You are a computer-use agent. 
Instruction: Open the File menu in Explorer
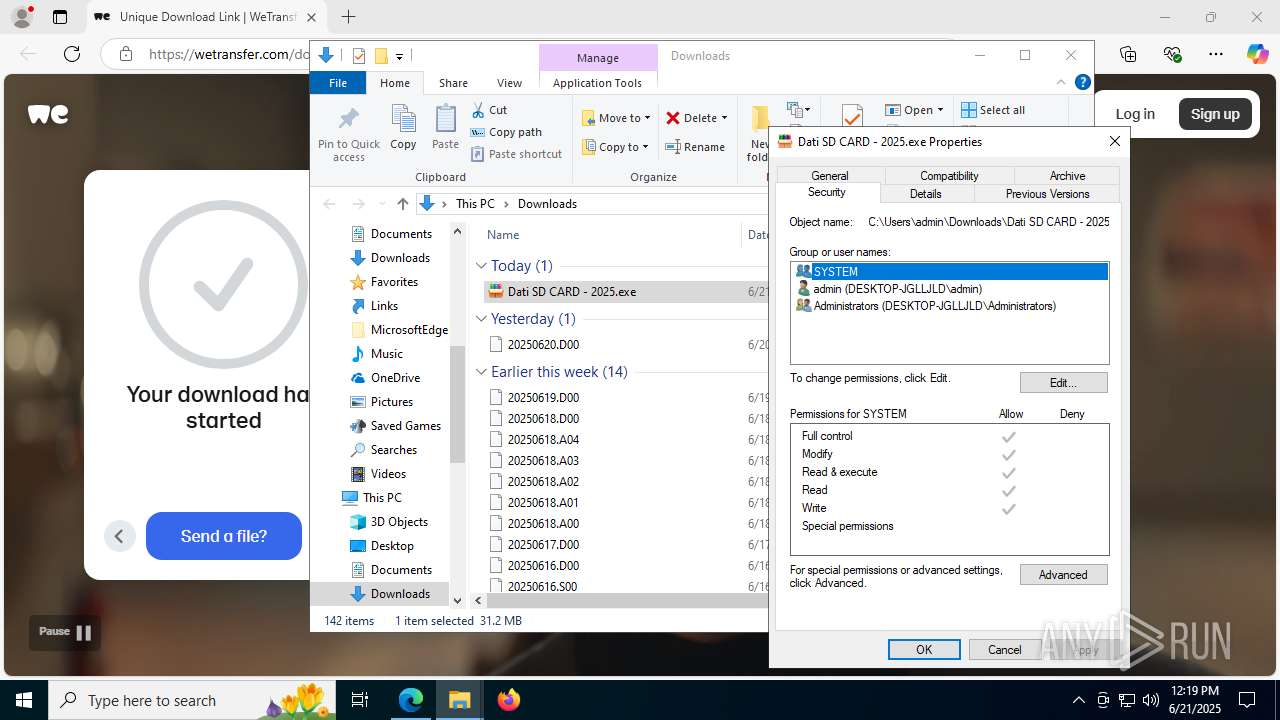(x=338, y=83)
